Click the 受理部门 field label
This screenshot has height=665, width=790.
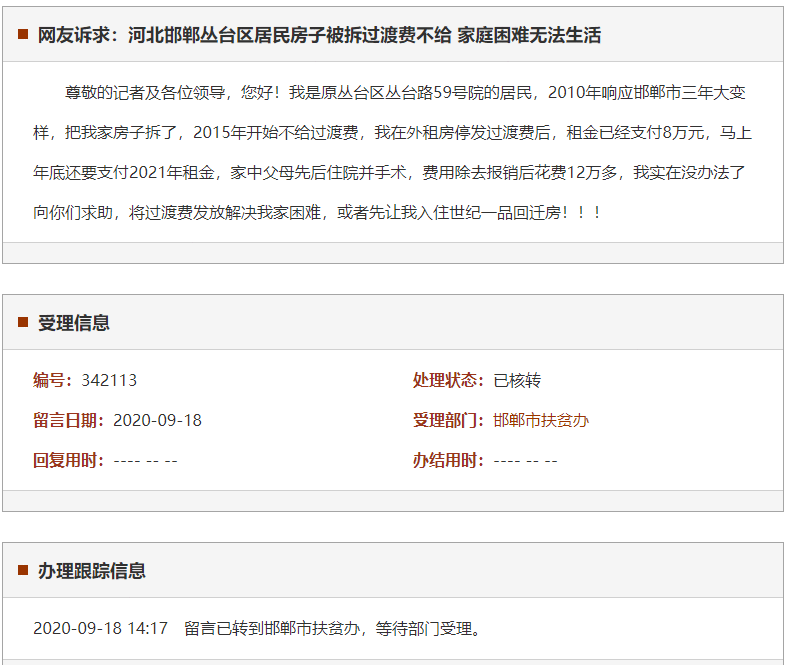coord(449,420)
